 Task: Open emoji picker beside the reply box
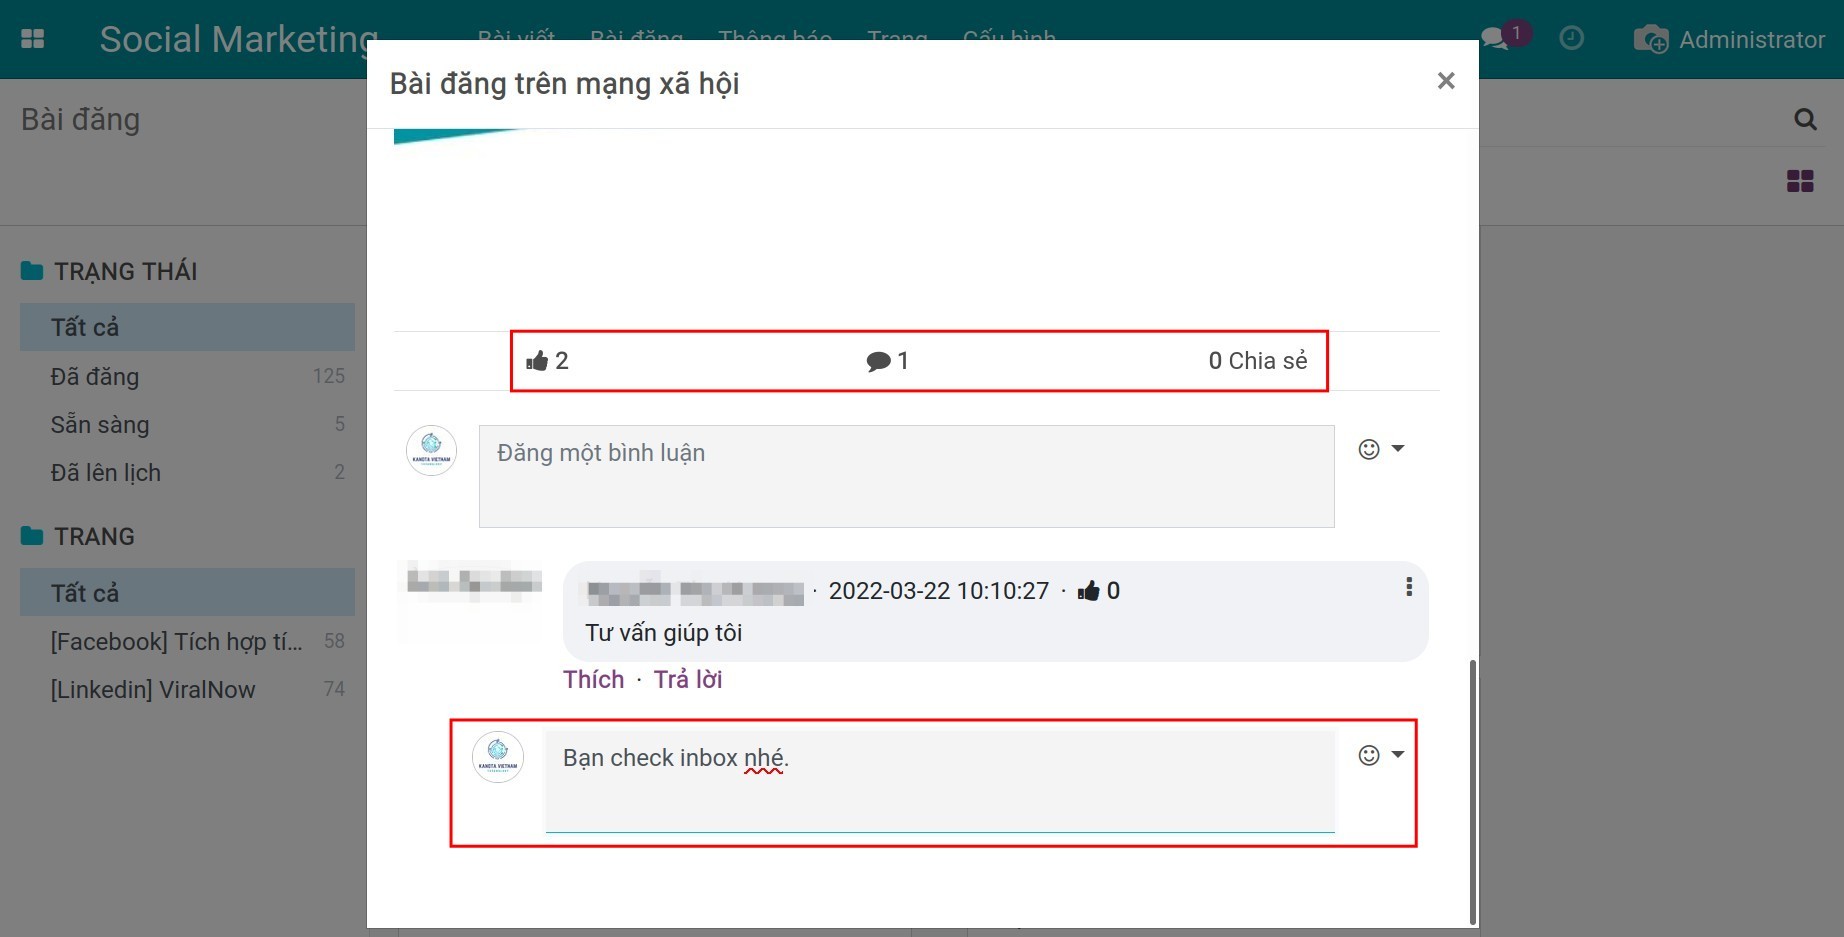1380,756
